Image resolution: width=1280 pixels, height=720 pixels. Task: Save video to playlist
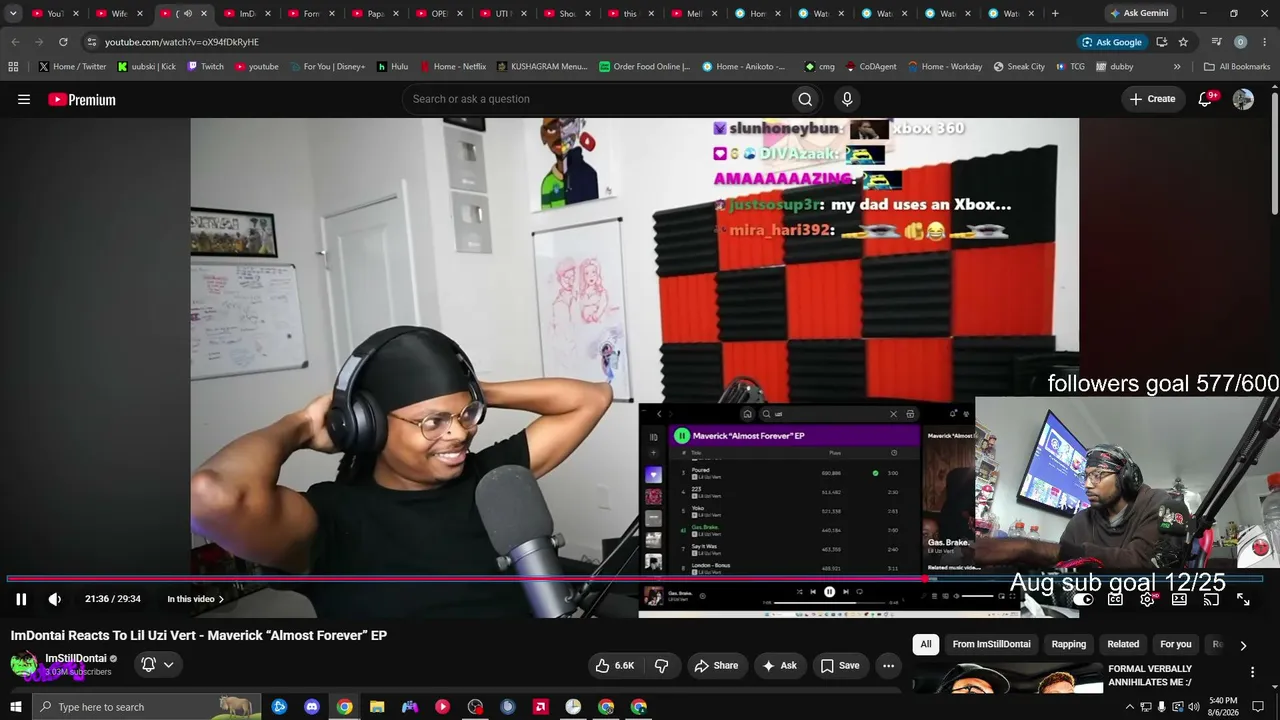pos(840,665)
